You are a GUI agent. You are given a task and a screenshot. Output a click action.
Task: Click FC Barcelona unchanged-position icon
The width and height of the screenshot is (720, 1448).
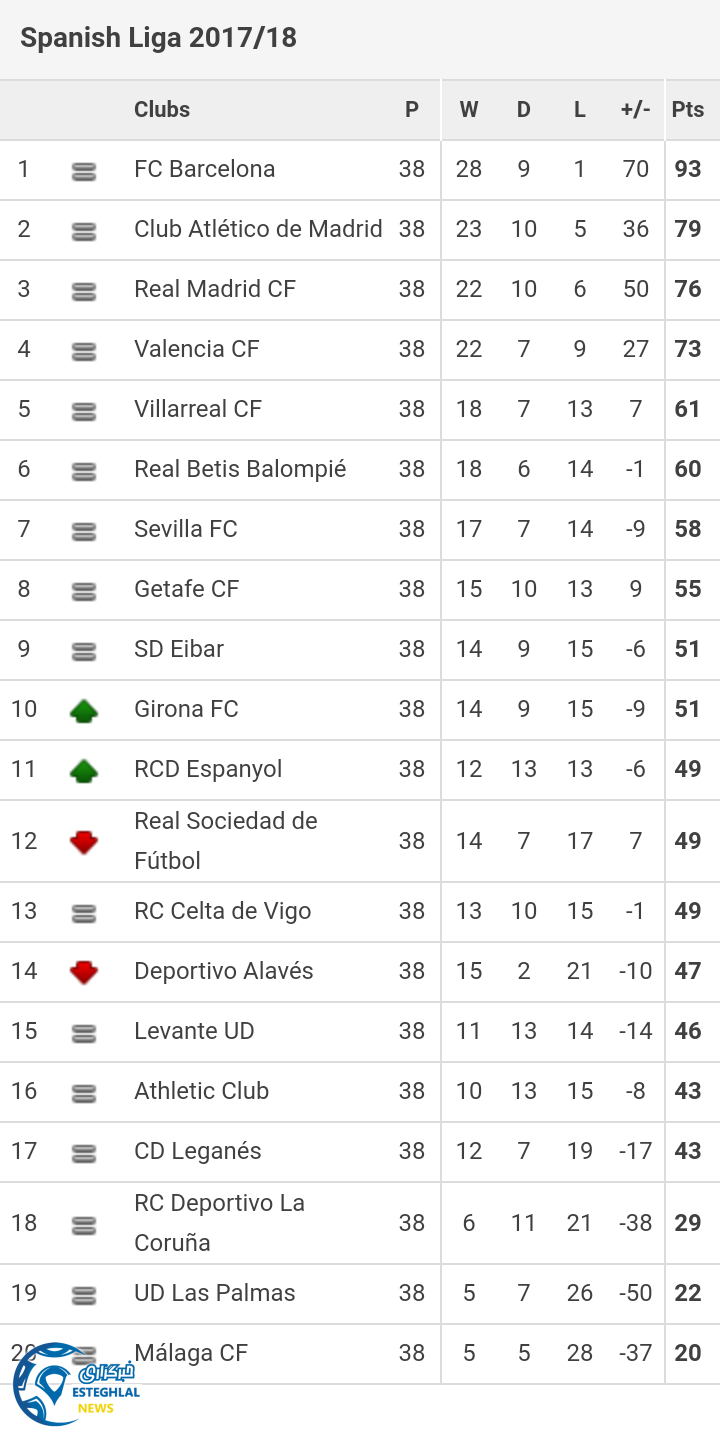(x=84, y=172)
